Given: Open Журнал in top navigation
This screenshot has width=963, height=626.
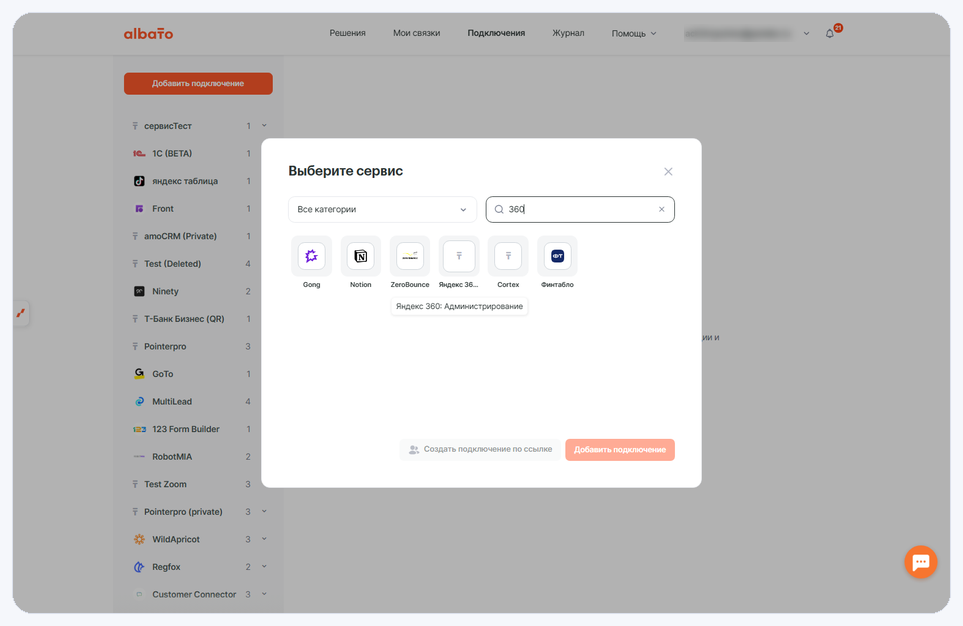Looking at the screenshot, I should coord(568,33).
